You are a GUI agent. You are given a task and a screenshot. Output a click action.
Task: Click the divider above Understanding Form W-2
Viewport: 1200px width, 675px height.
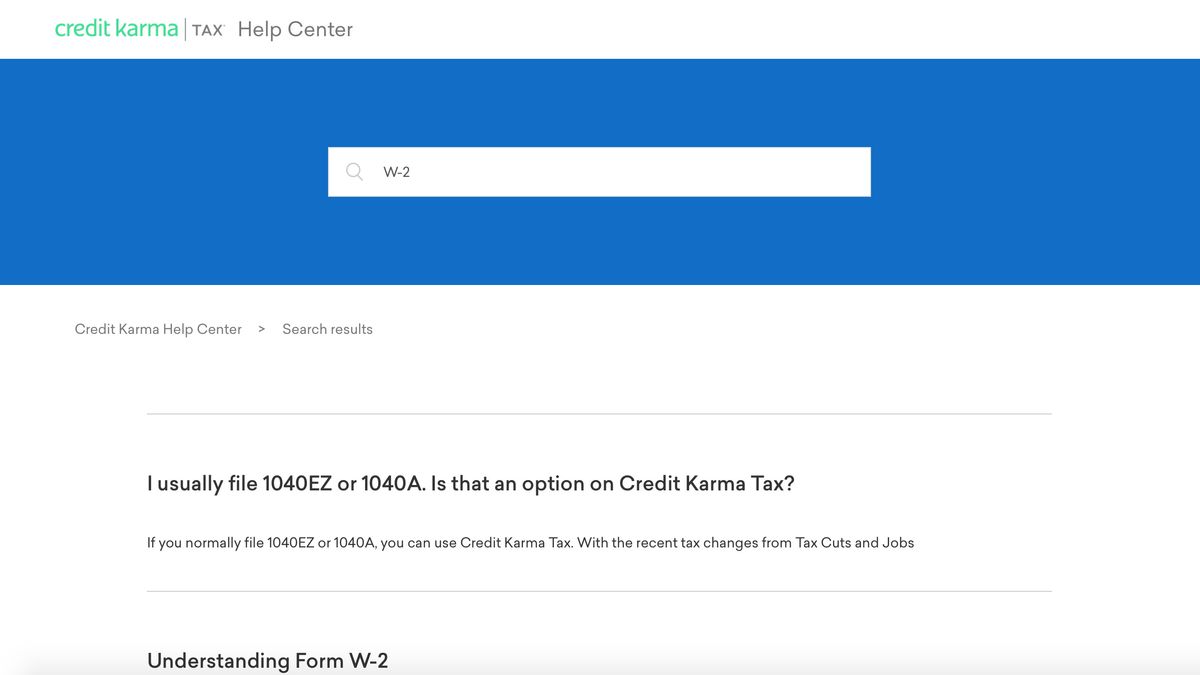599,592
